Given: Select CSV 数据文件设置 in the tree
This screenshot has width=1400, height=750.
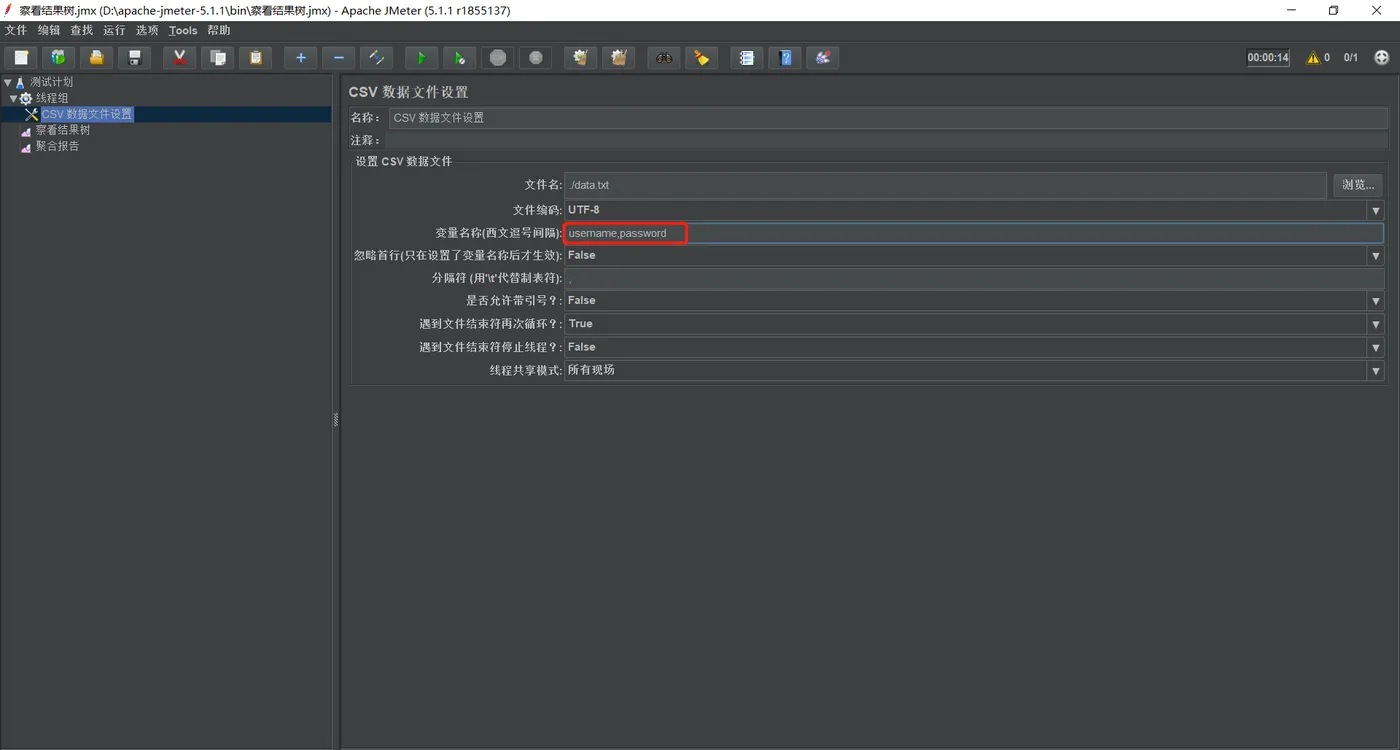Looking at the screenshot, I should (x=87, y=114).
